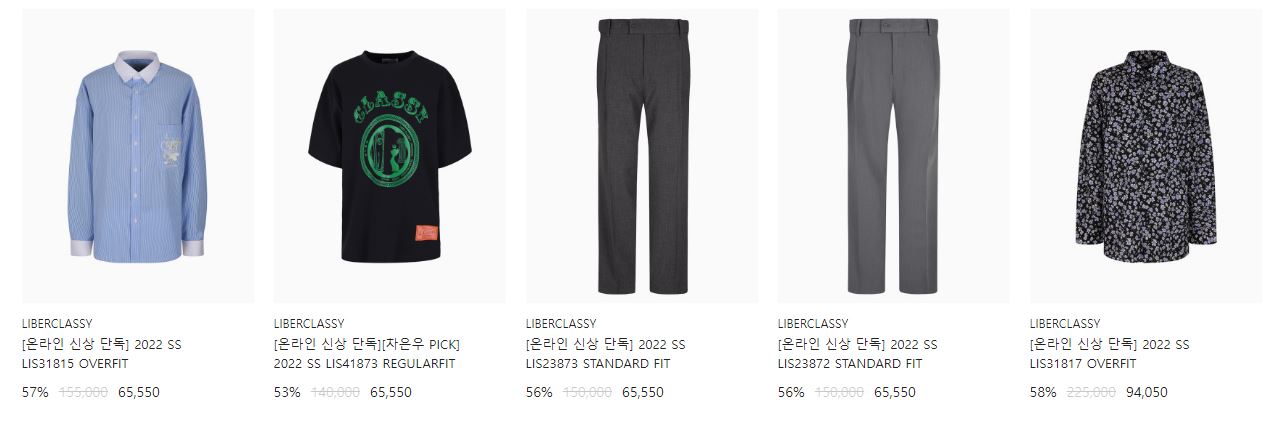Screen dimensions: 1263x434
Task: Click LIBERCLASSY brand above LIS23872 item
Action: pos(812,324)
